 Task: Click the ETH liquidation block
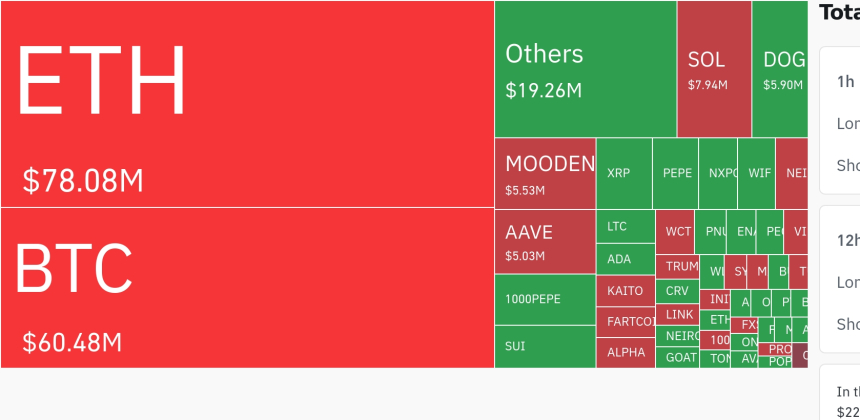[247, 104]
